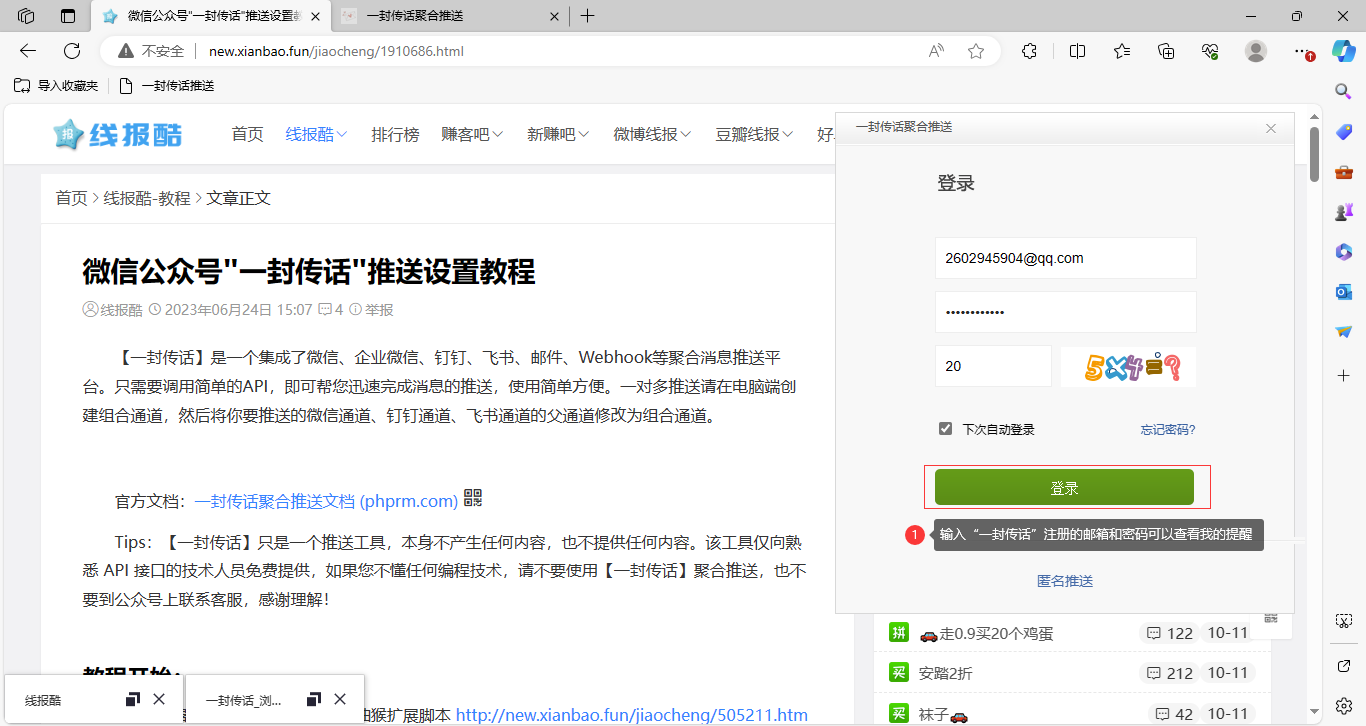Open the workspaces icon in tab bar
The image size is (1366, 726).
coord(27,16)
